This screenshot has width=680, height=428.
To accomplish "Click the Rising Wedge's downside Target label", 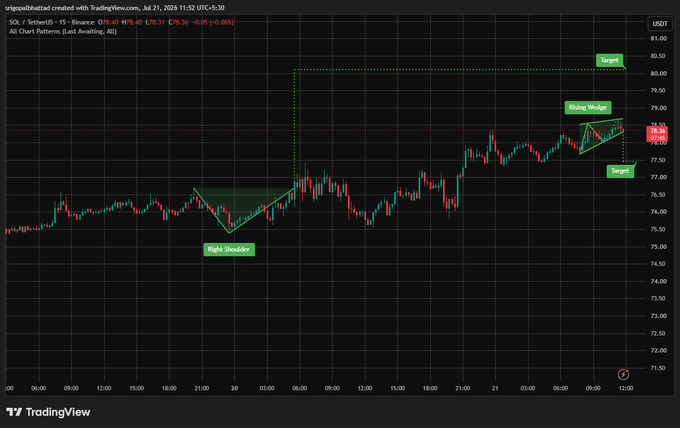I will pyautogui.click(x=620, y=171).
